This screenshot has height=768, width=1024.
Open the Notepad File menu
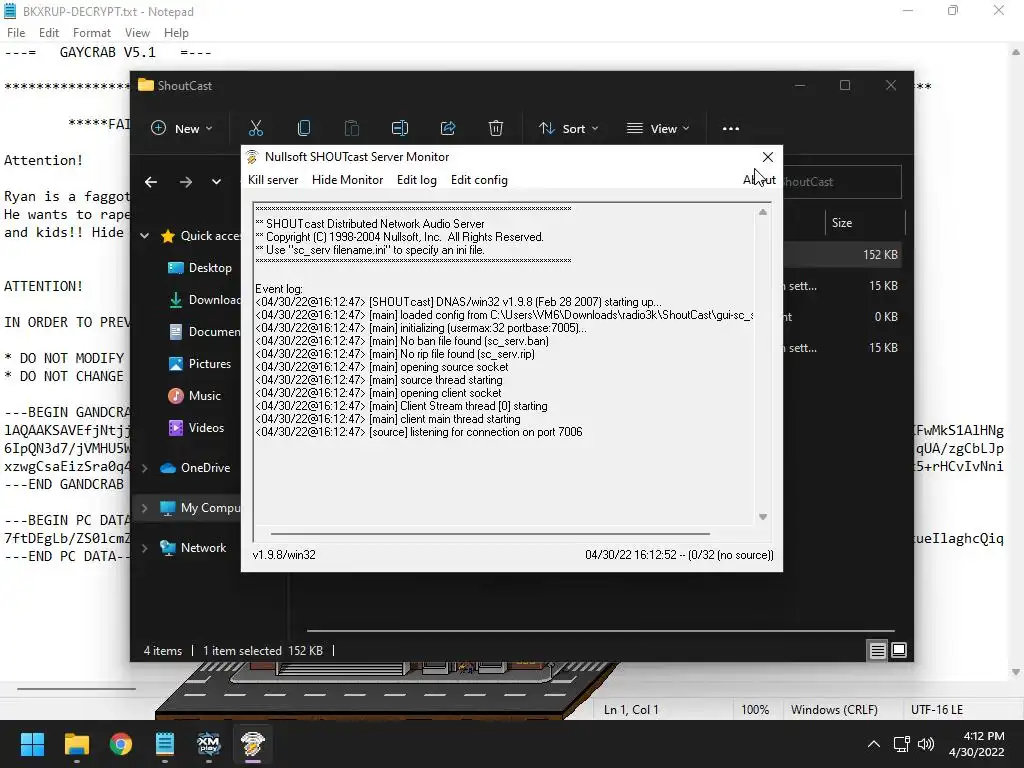click(x=16, y=33)
